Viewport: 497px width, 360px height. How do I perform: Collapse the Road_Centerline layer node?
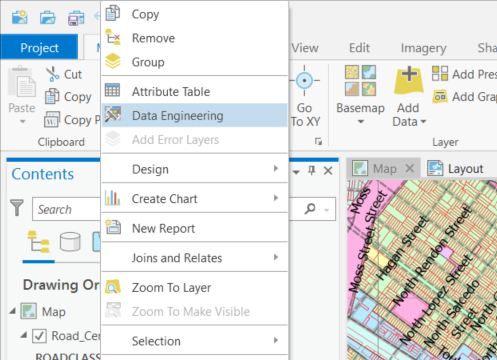[x=24, y=335]
